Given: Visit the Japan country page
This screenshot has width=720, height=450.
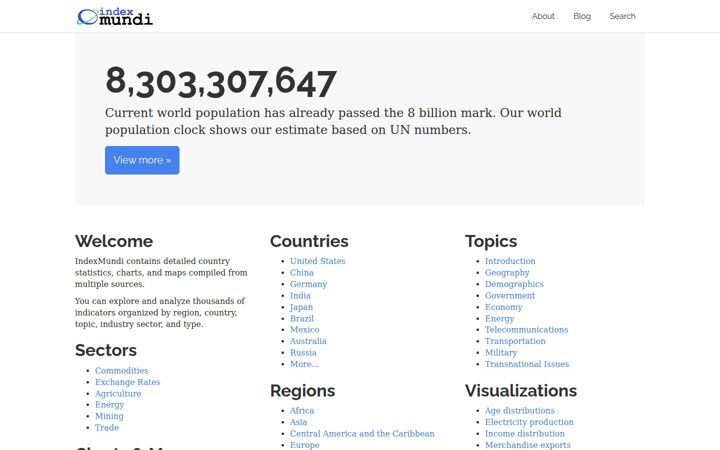Looking at the screenshot, I should [301, 307].
